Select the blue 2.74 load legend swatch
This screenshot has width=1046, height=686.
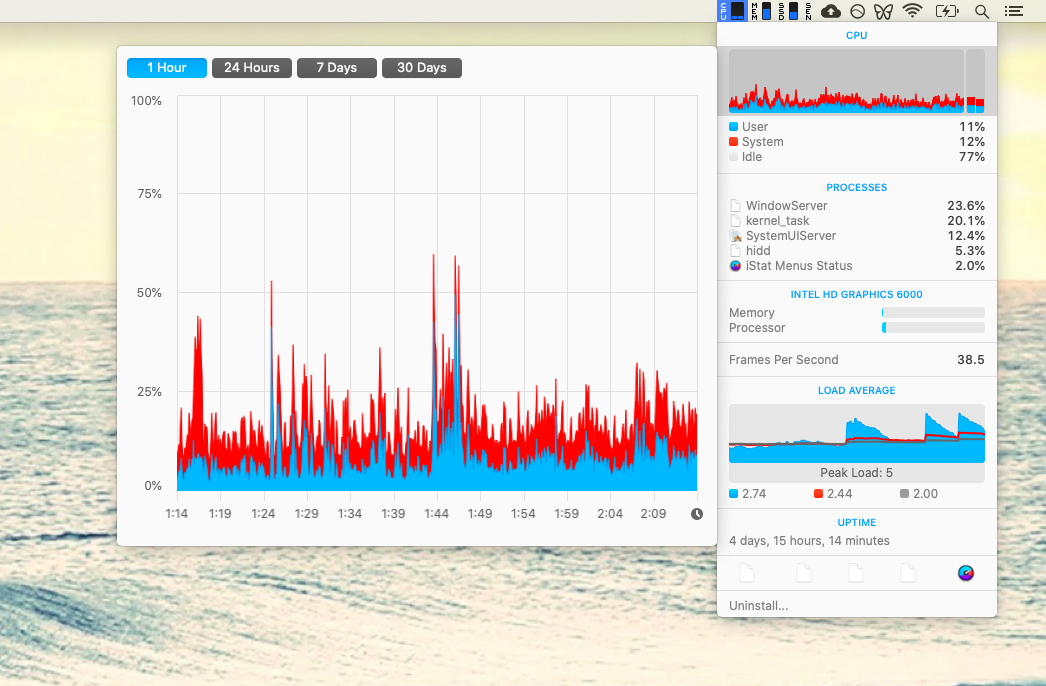click(734, 493)
